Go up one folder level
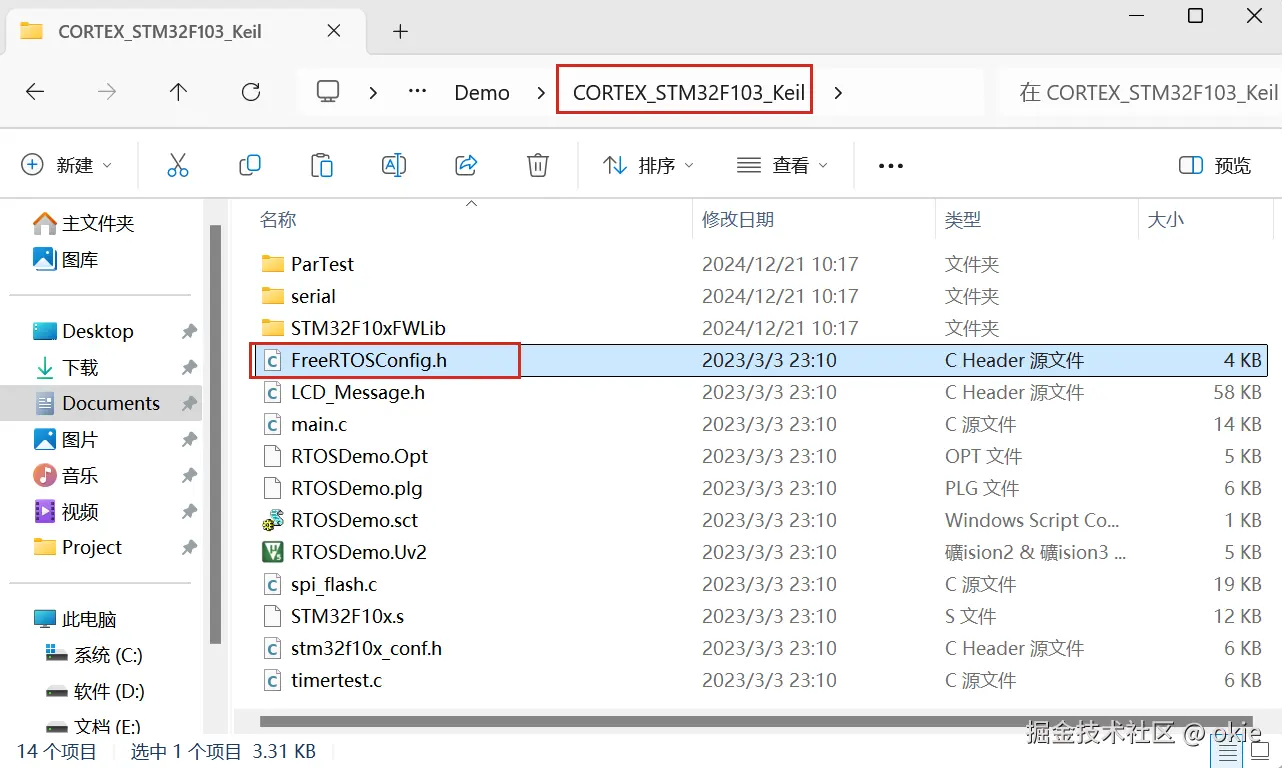Image resolution: width=1283 pixels, height=768 pixels. point(178,92)
